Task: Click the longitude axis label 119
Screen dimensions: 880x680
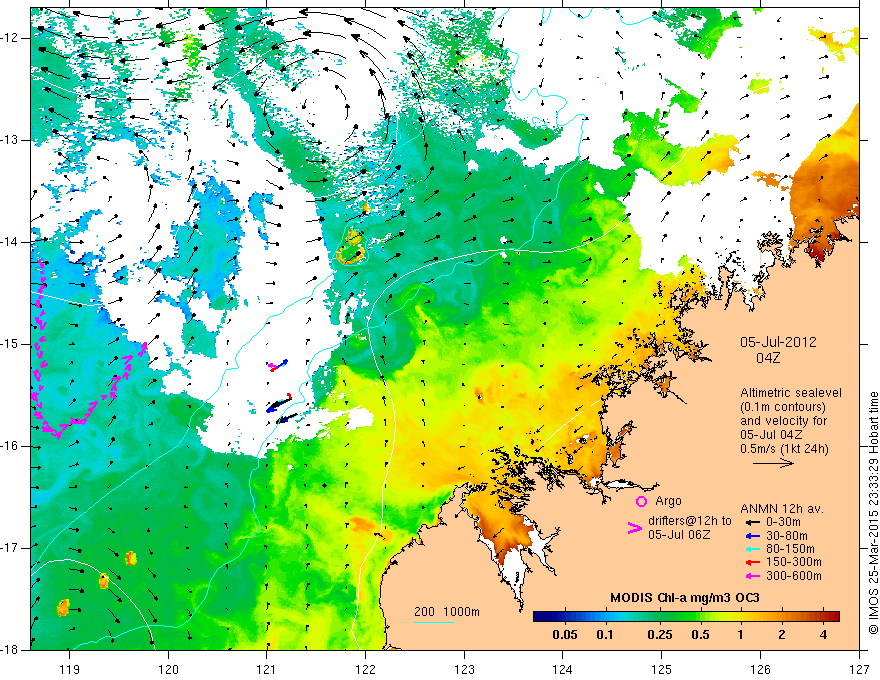Action: [69, 669]
